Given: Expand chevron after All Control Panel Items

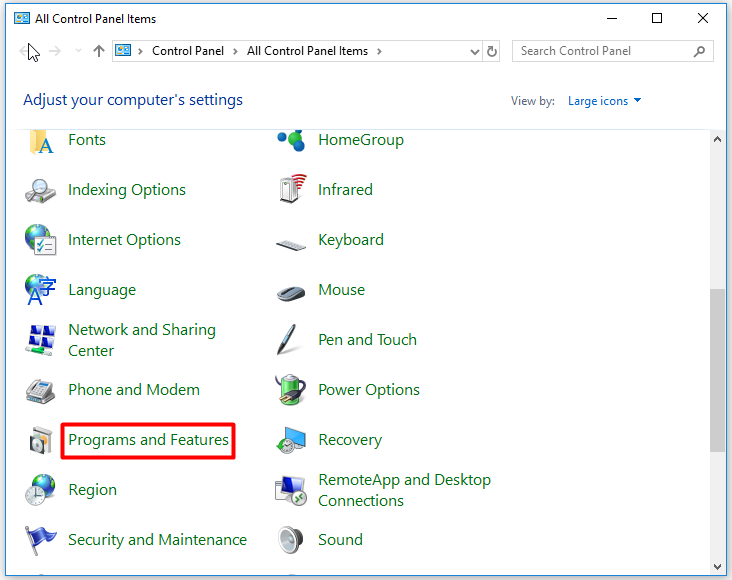Looking at the screenshot, I should (x=379, y=51).
